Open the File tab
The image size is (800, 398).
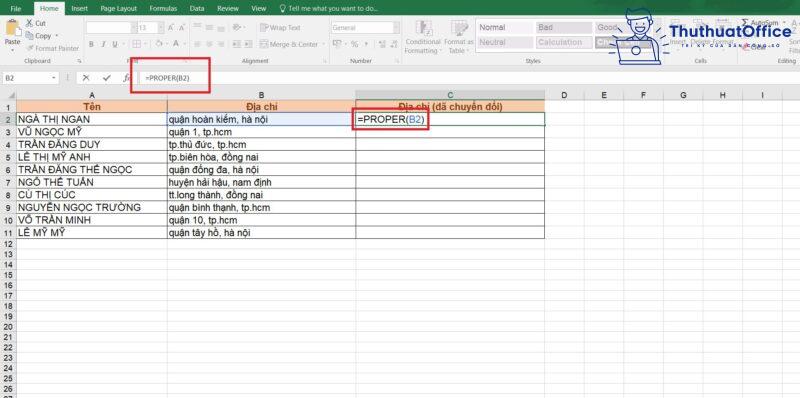tap(16, 9)
